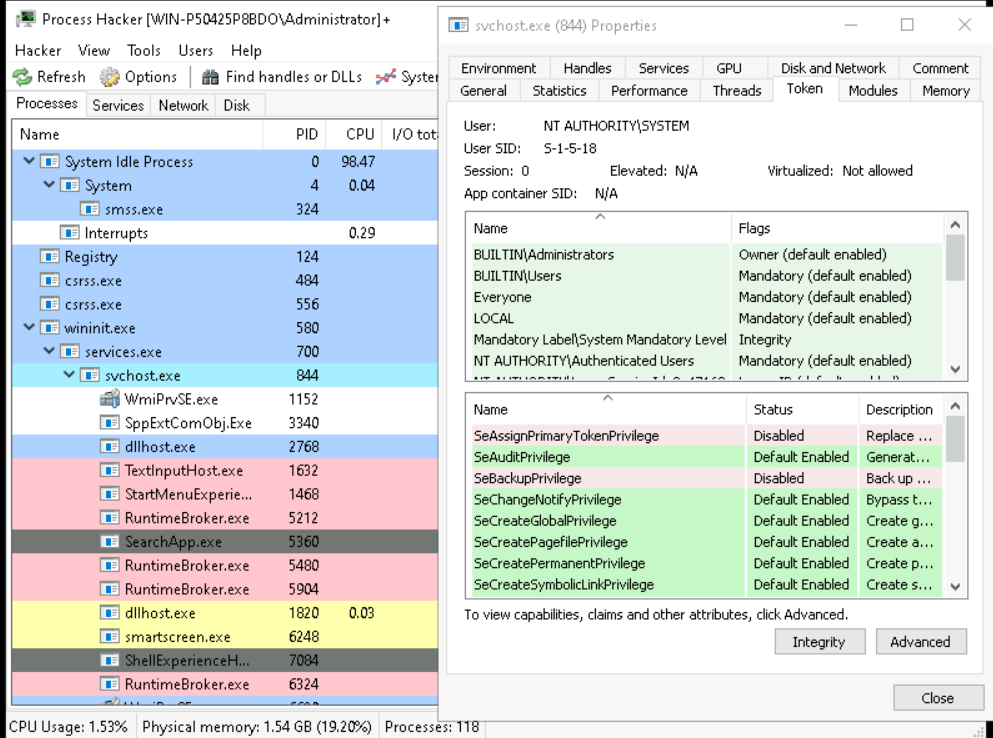
Task: Collapse the System Idle Process tree node
Action: click(29, 161)
